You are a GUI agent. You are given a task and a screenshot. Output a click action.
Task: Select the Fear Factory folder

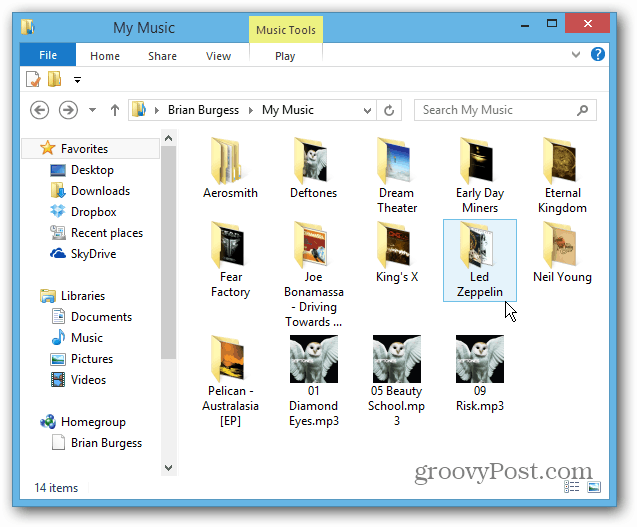click(x=230, y=260)
